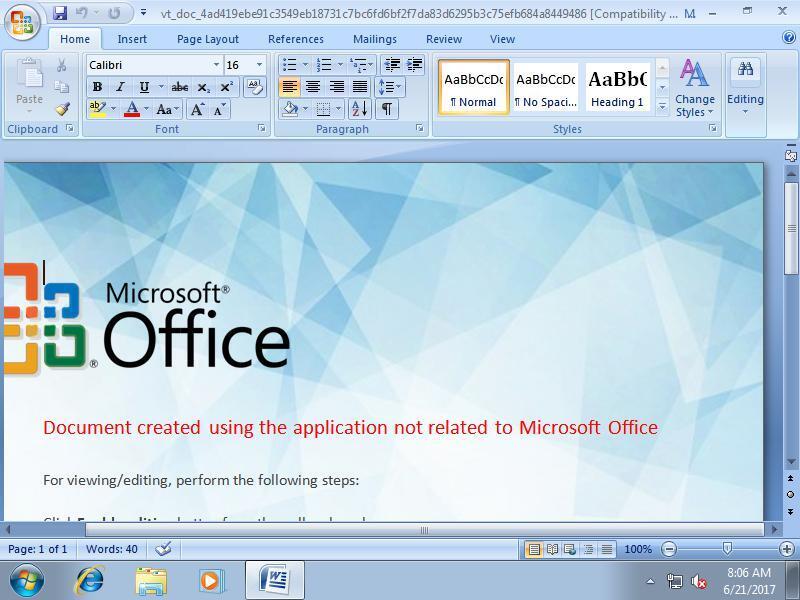
Task: Open highlight color dropdown arrow
Action: [x=113, y=109]
